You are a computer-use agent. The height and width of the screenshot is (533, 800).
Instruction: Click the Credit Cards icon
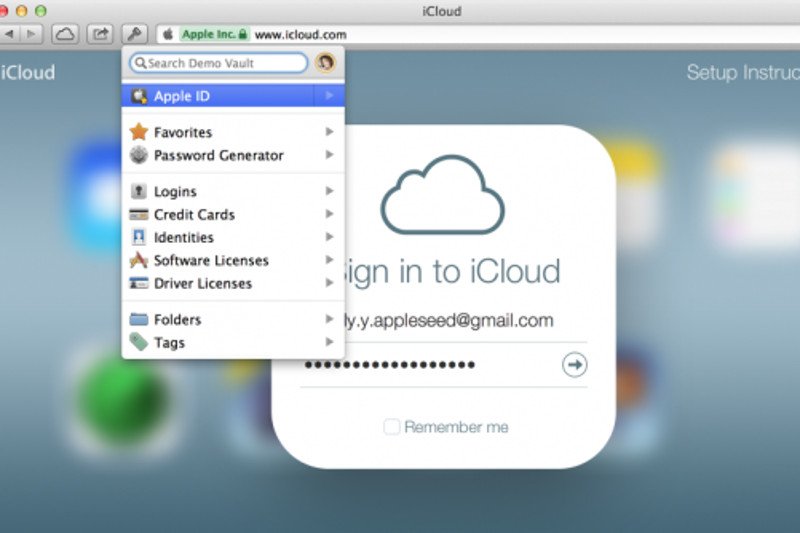[139, 214]
